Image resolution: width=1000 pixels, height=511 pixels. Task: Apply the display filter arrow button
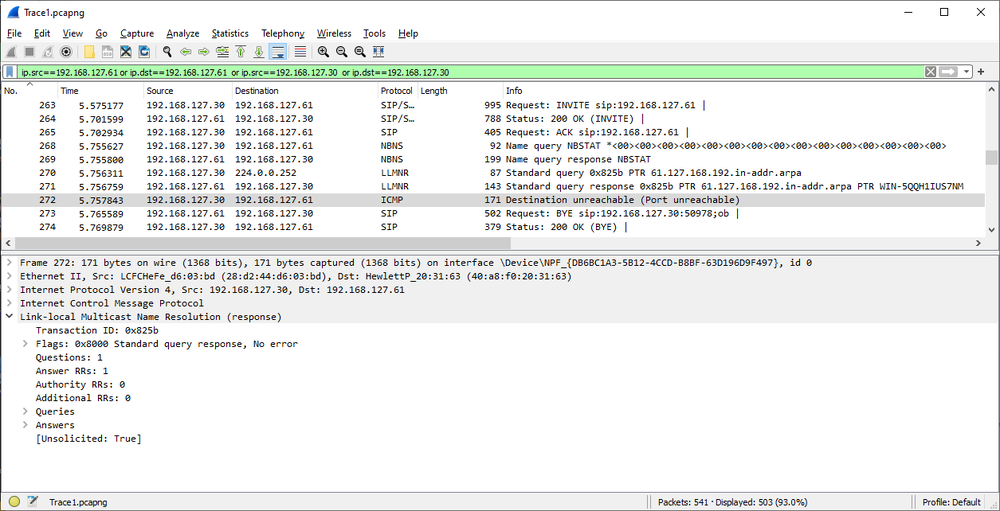click(x=949, y=72)
